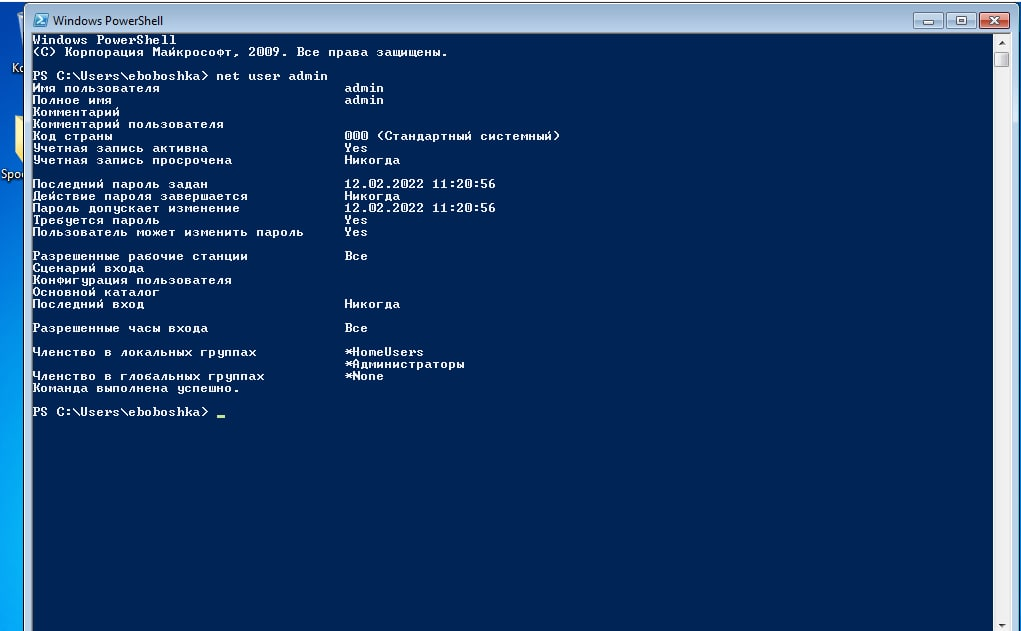Viewport: 1021px width, 631px height.
Task: Click the vertical scrollbar thumb
Action: point(1001,59)
